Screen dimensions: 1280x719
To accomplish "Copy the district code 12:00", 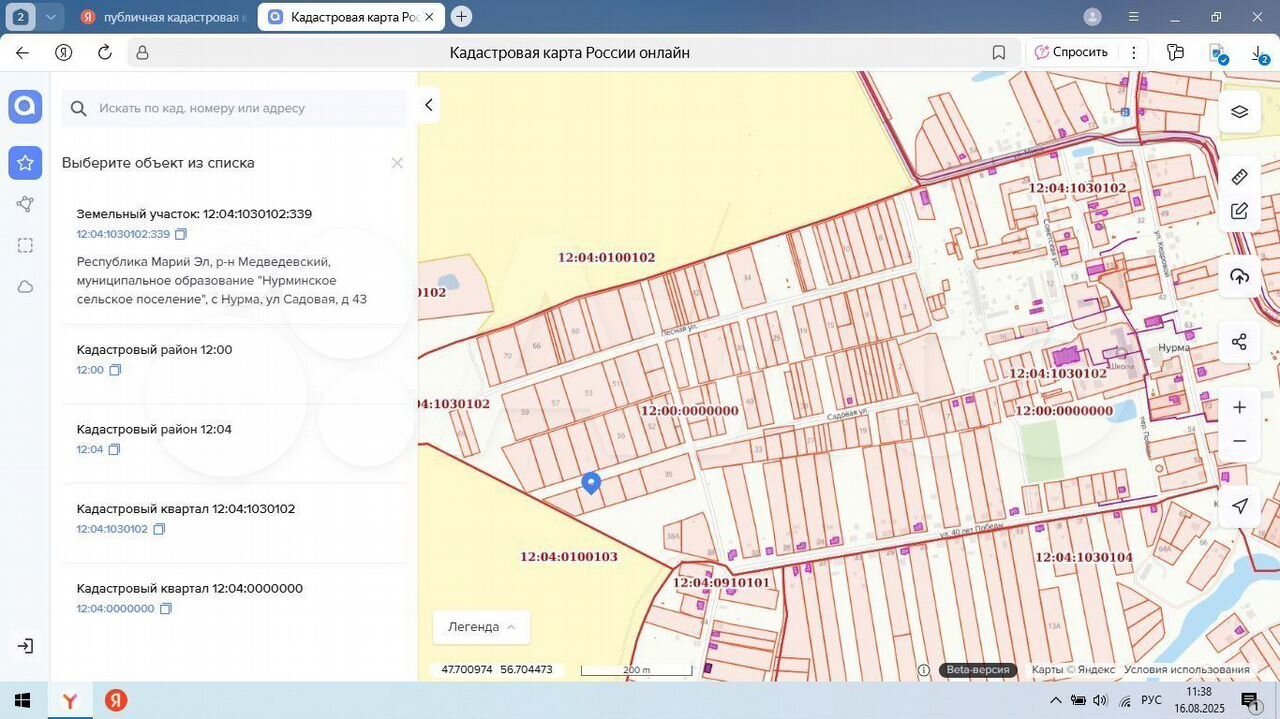I will click(x=115, y=370).
